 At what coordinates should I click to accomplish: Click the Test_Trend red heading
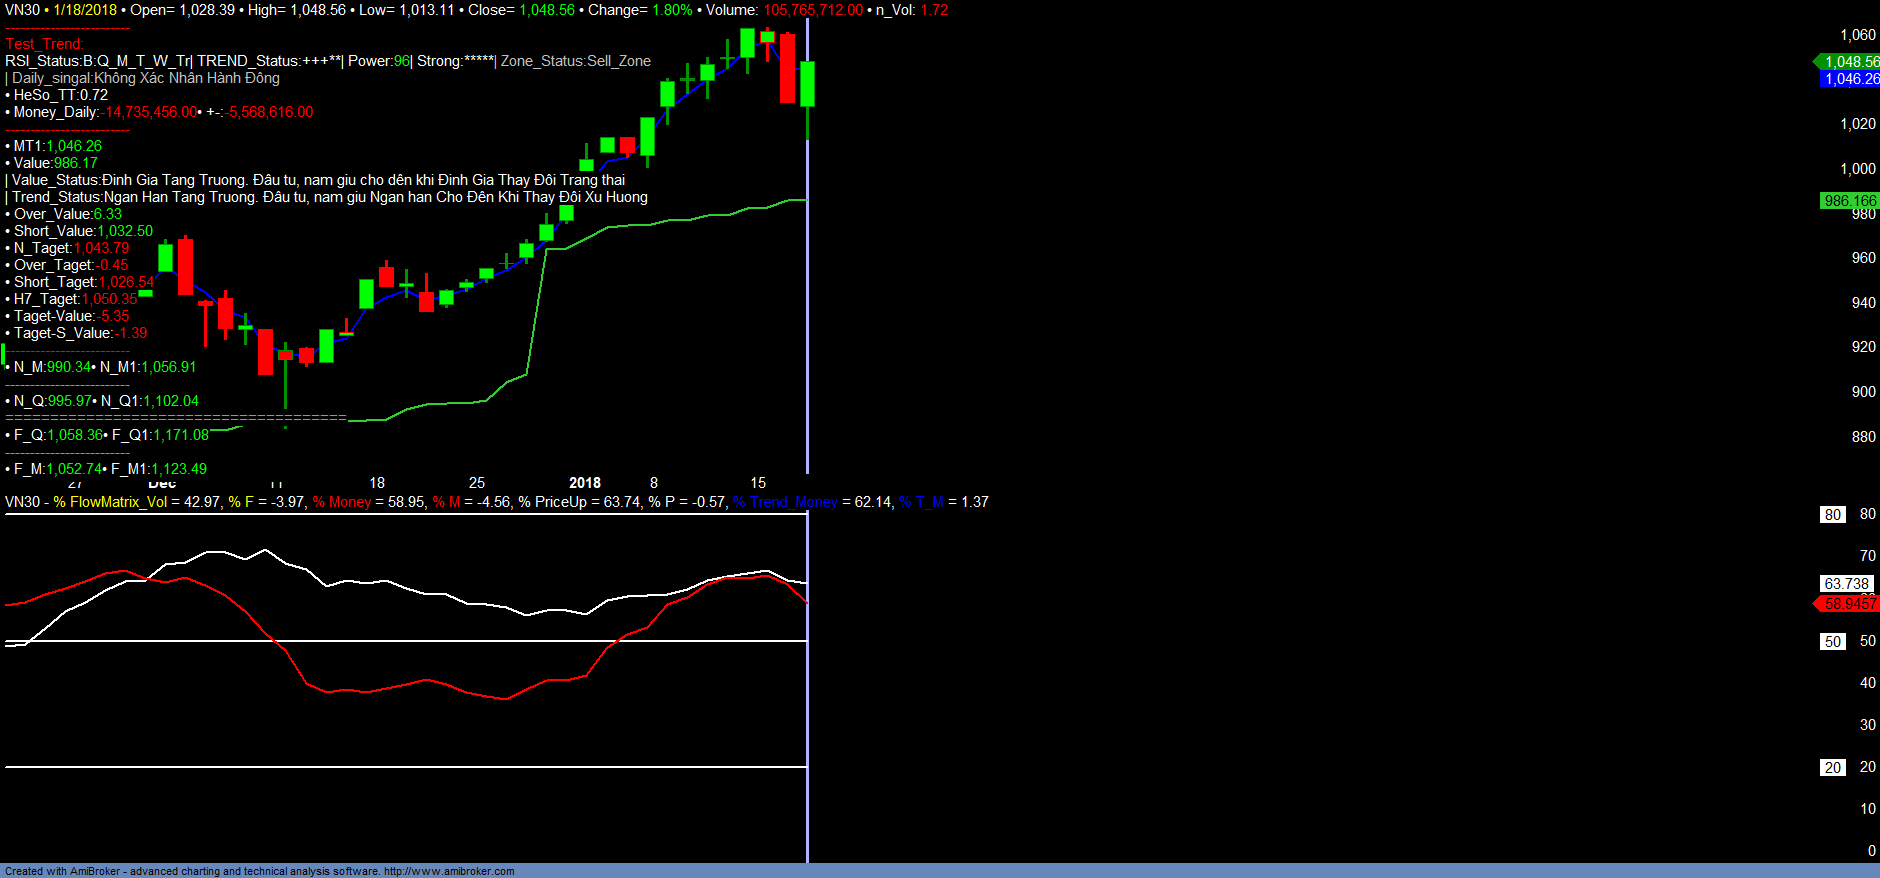(x=44, y=44)
